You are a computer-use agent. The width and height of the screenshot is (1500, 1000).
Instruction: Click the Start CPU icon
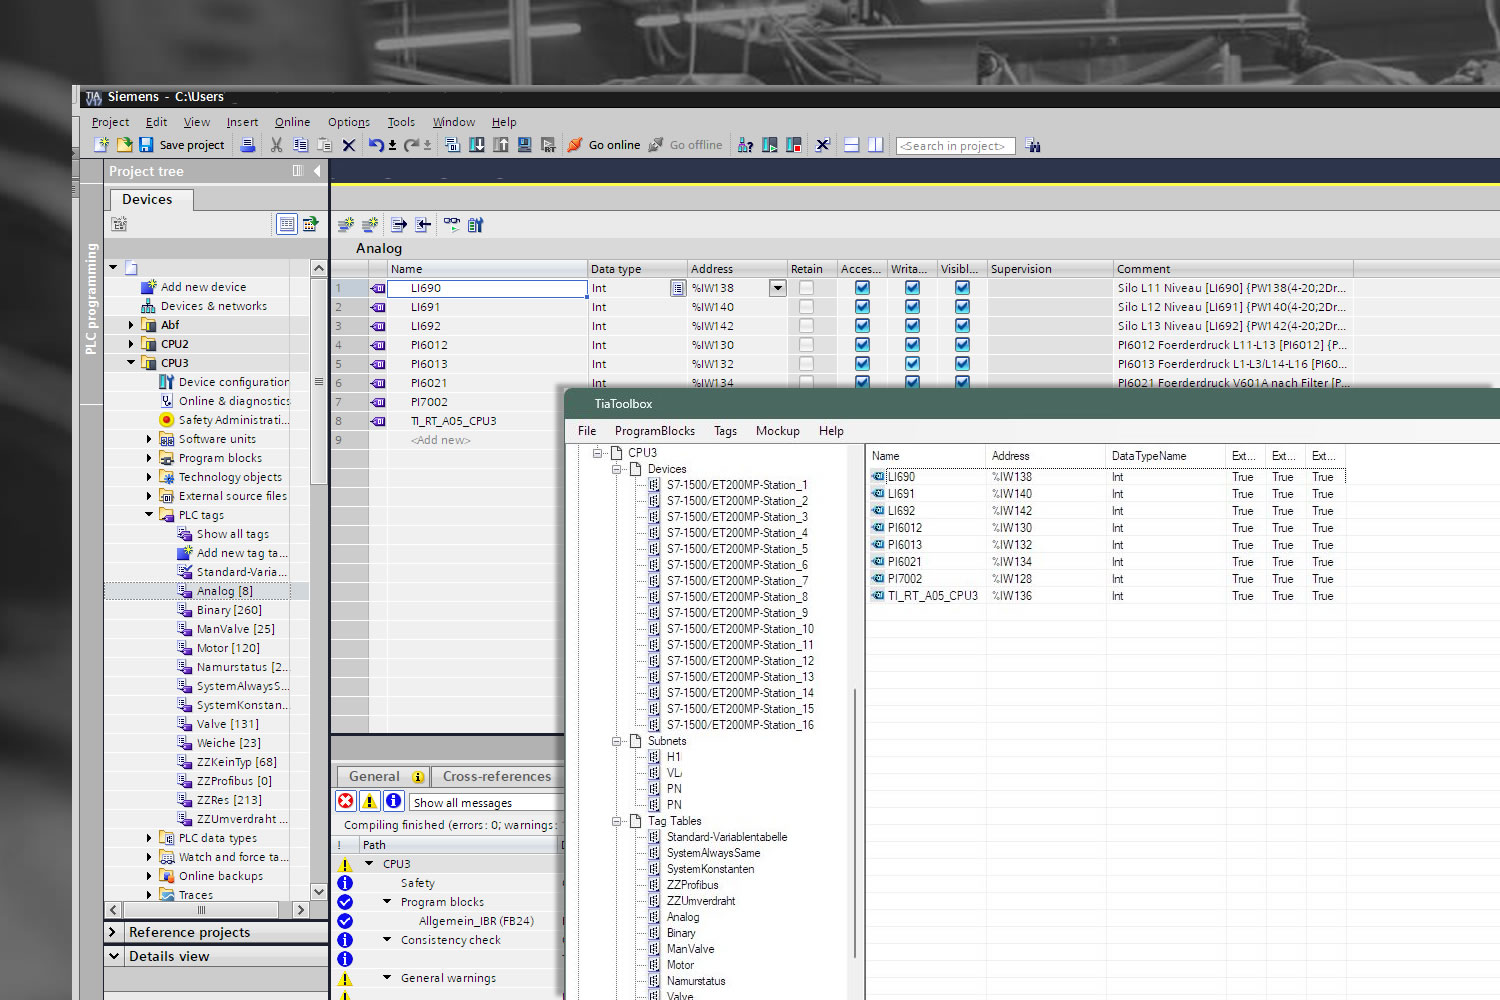click(x=770, y=145)
